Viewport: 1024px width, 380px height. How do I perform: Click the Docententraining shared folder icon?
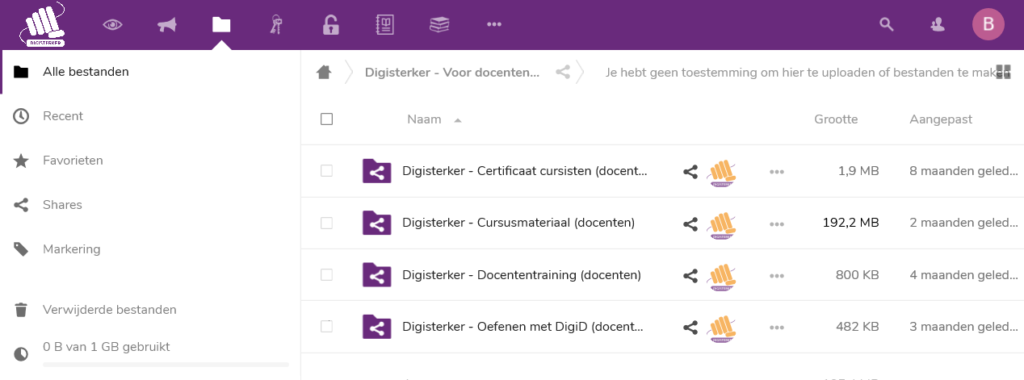pyautogui.click(x=377, y=275)
